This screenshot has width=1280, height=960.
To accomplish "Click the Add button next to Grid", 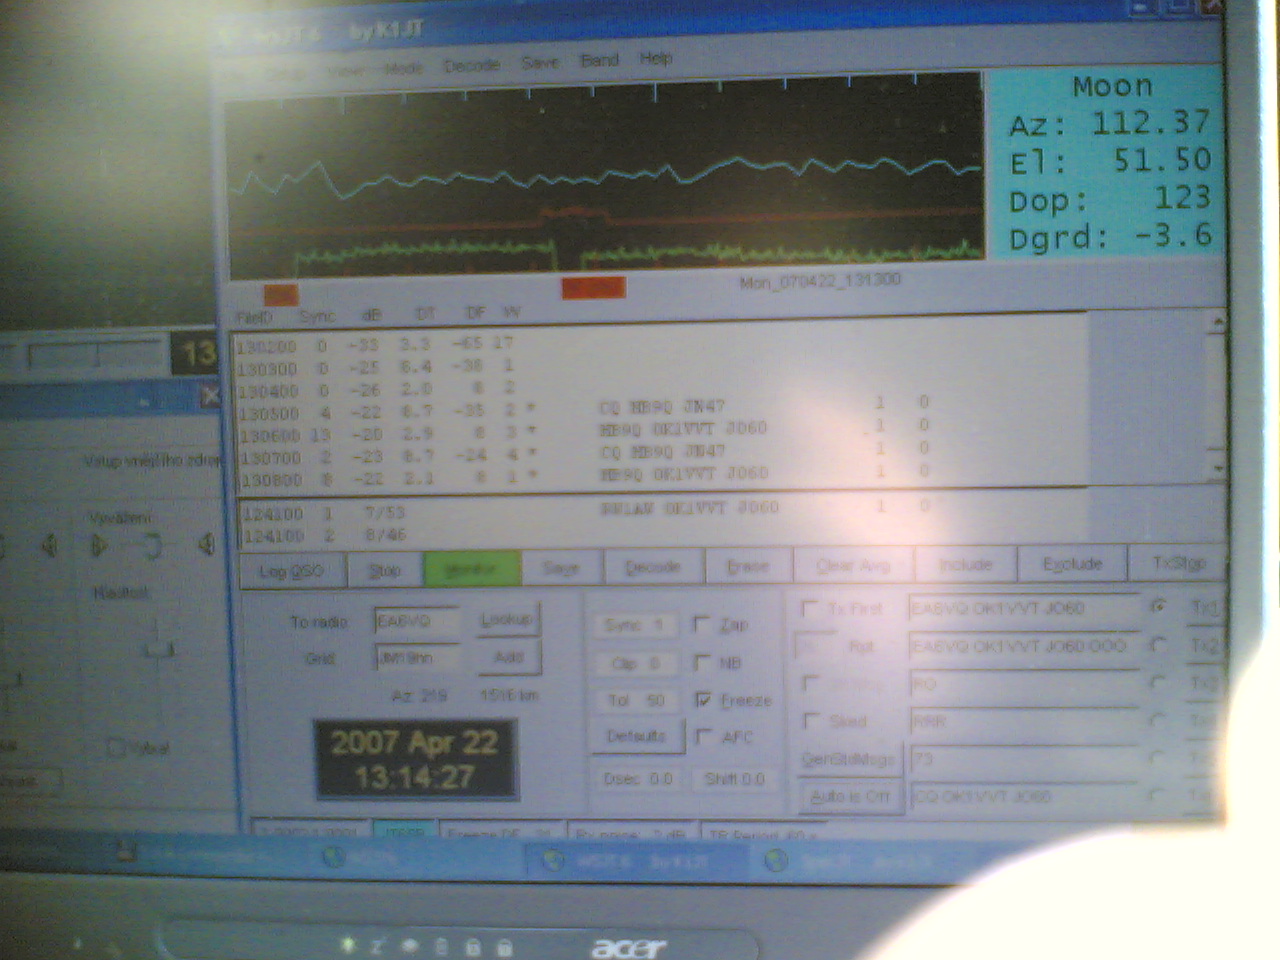I will coord(508,657).
